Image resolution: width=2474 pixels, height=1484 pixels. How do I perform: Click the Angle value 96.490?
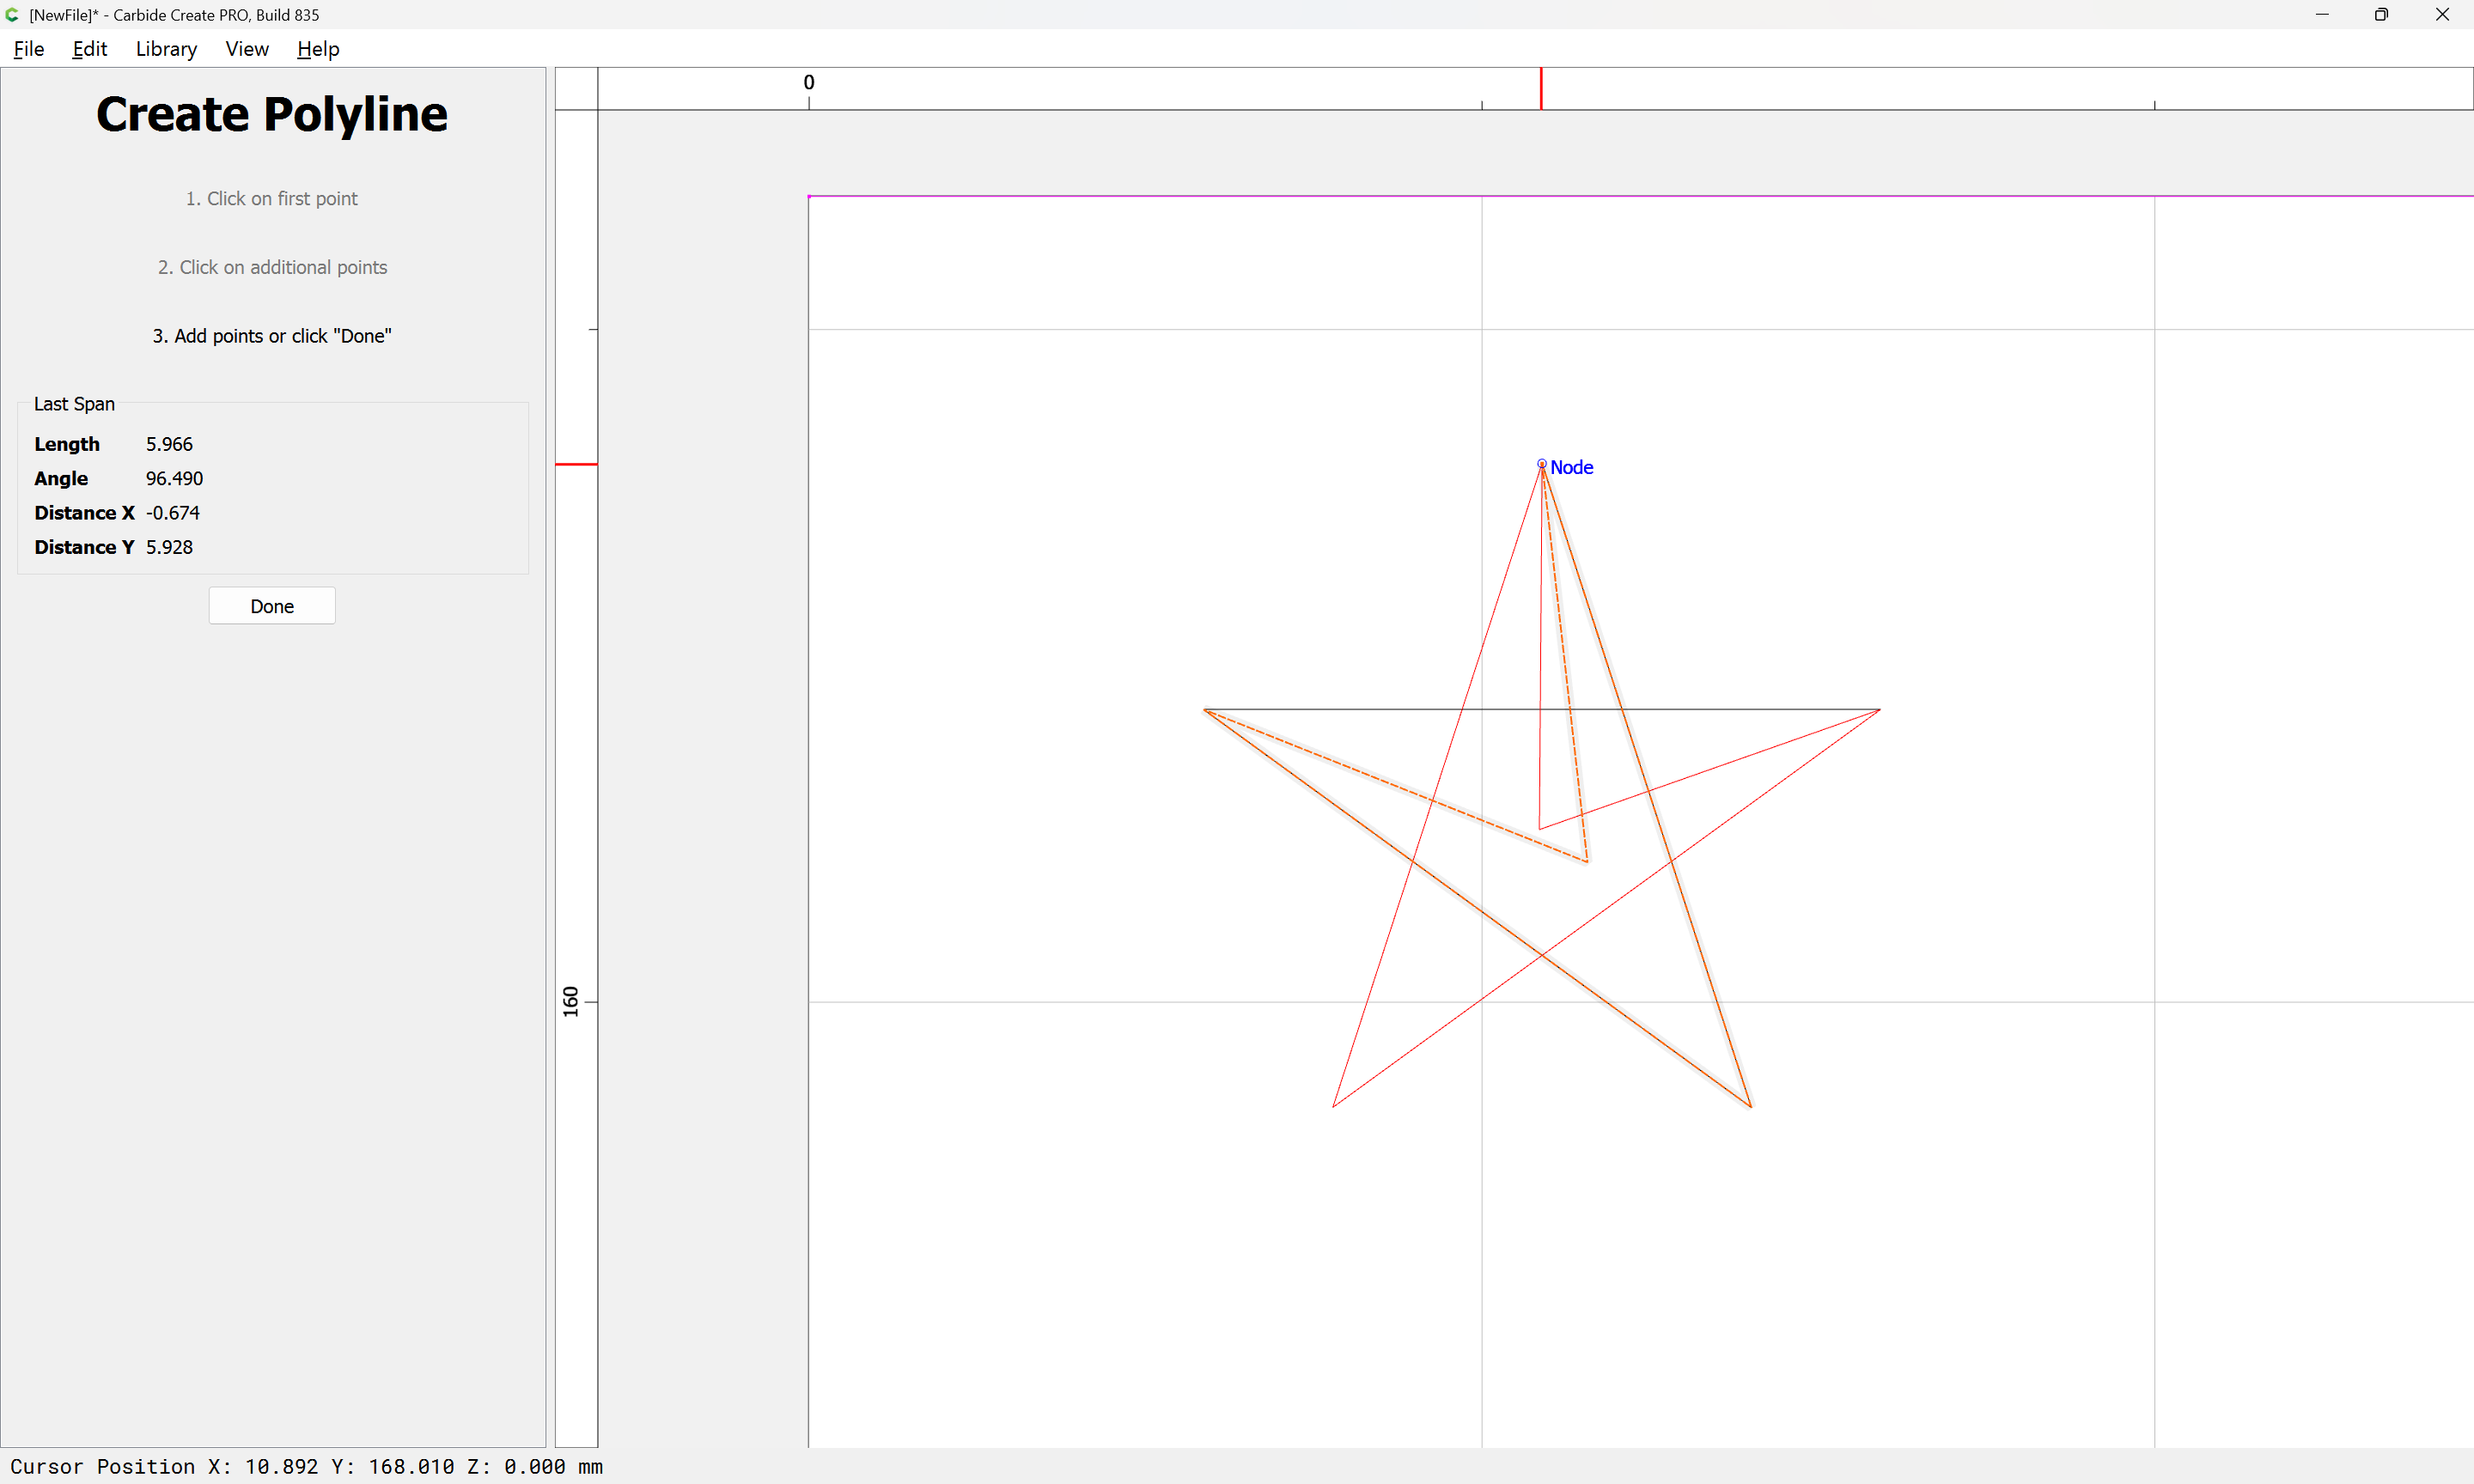tap(174, 478)
